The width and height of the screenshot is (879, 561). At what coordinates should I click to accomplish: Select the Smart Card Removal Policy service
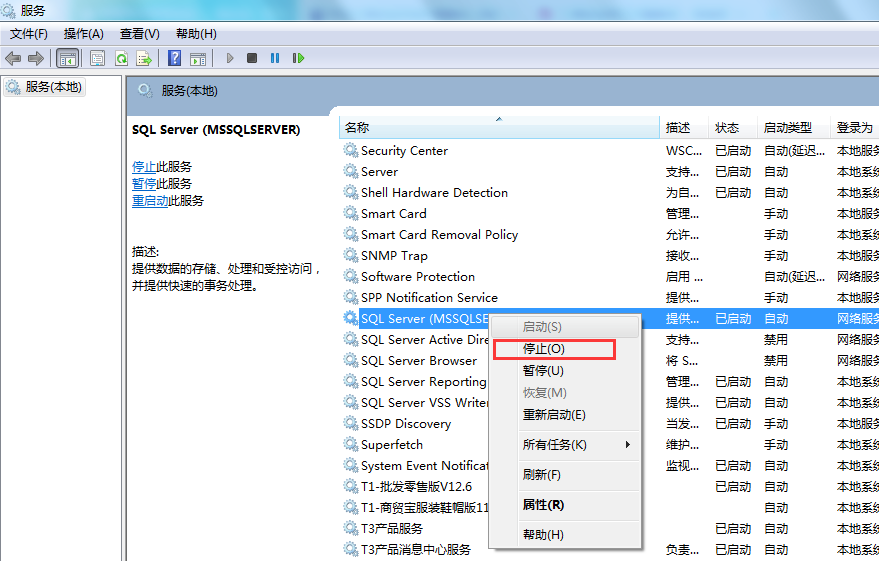[x=609, y=235]
